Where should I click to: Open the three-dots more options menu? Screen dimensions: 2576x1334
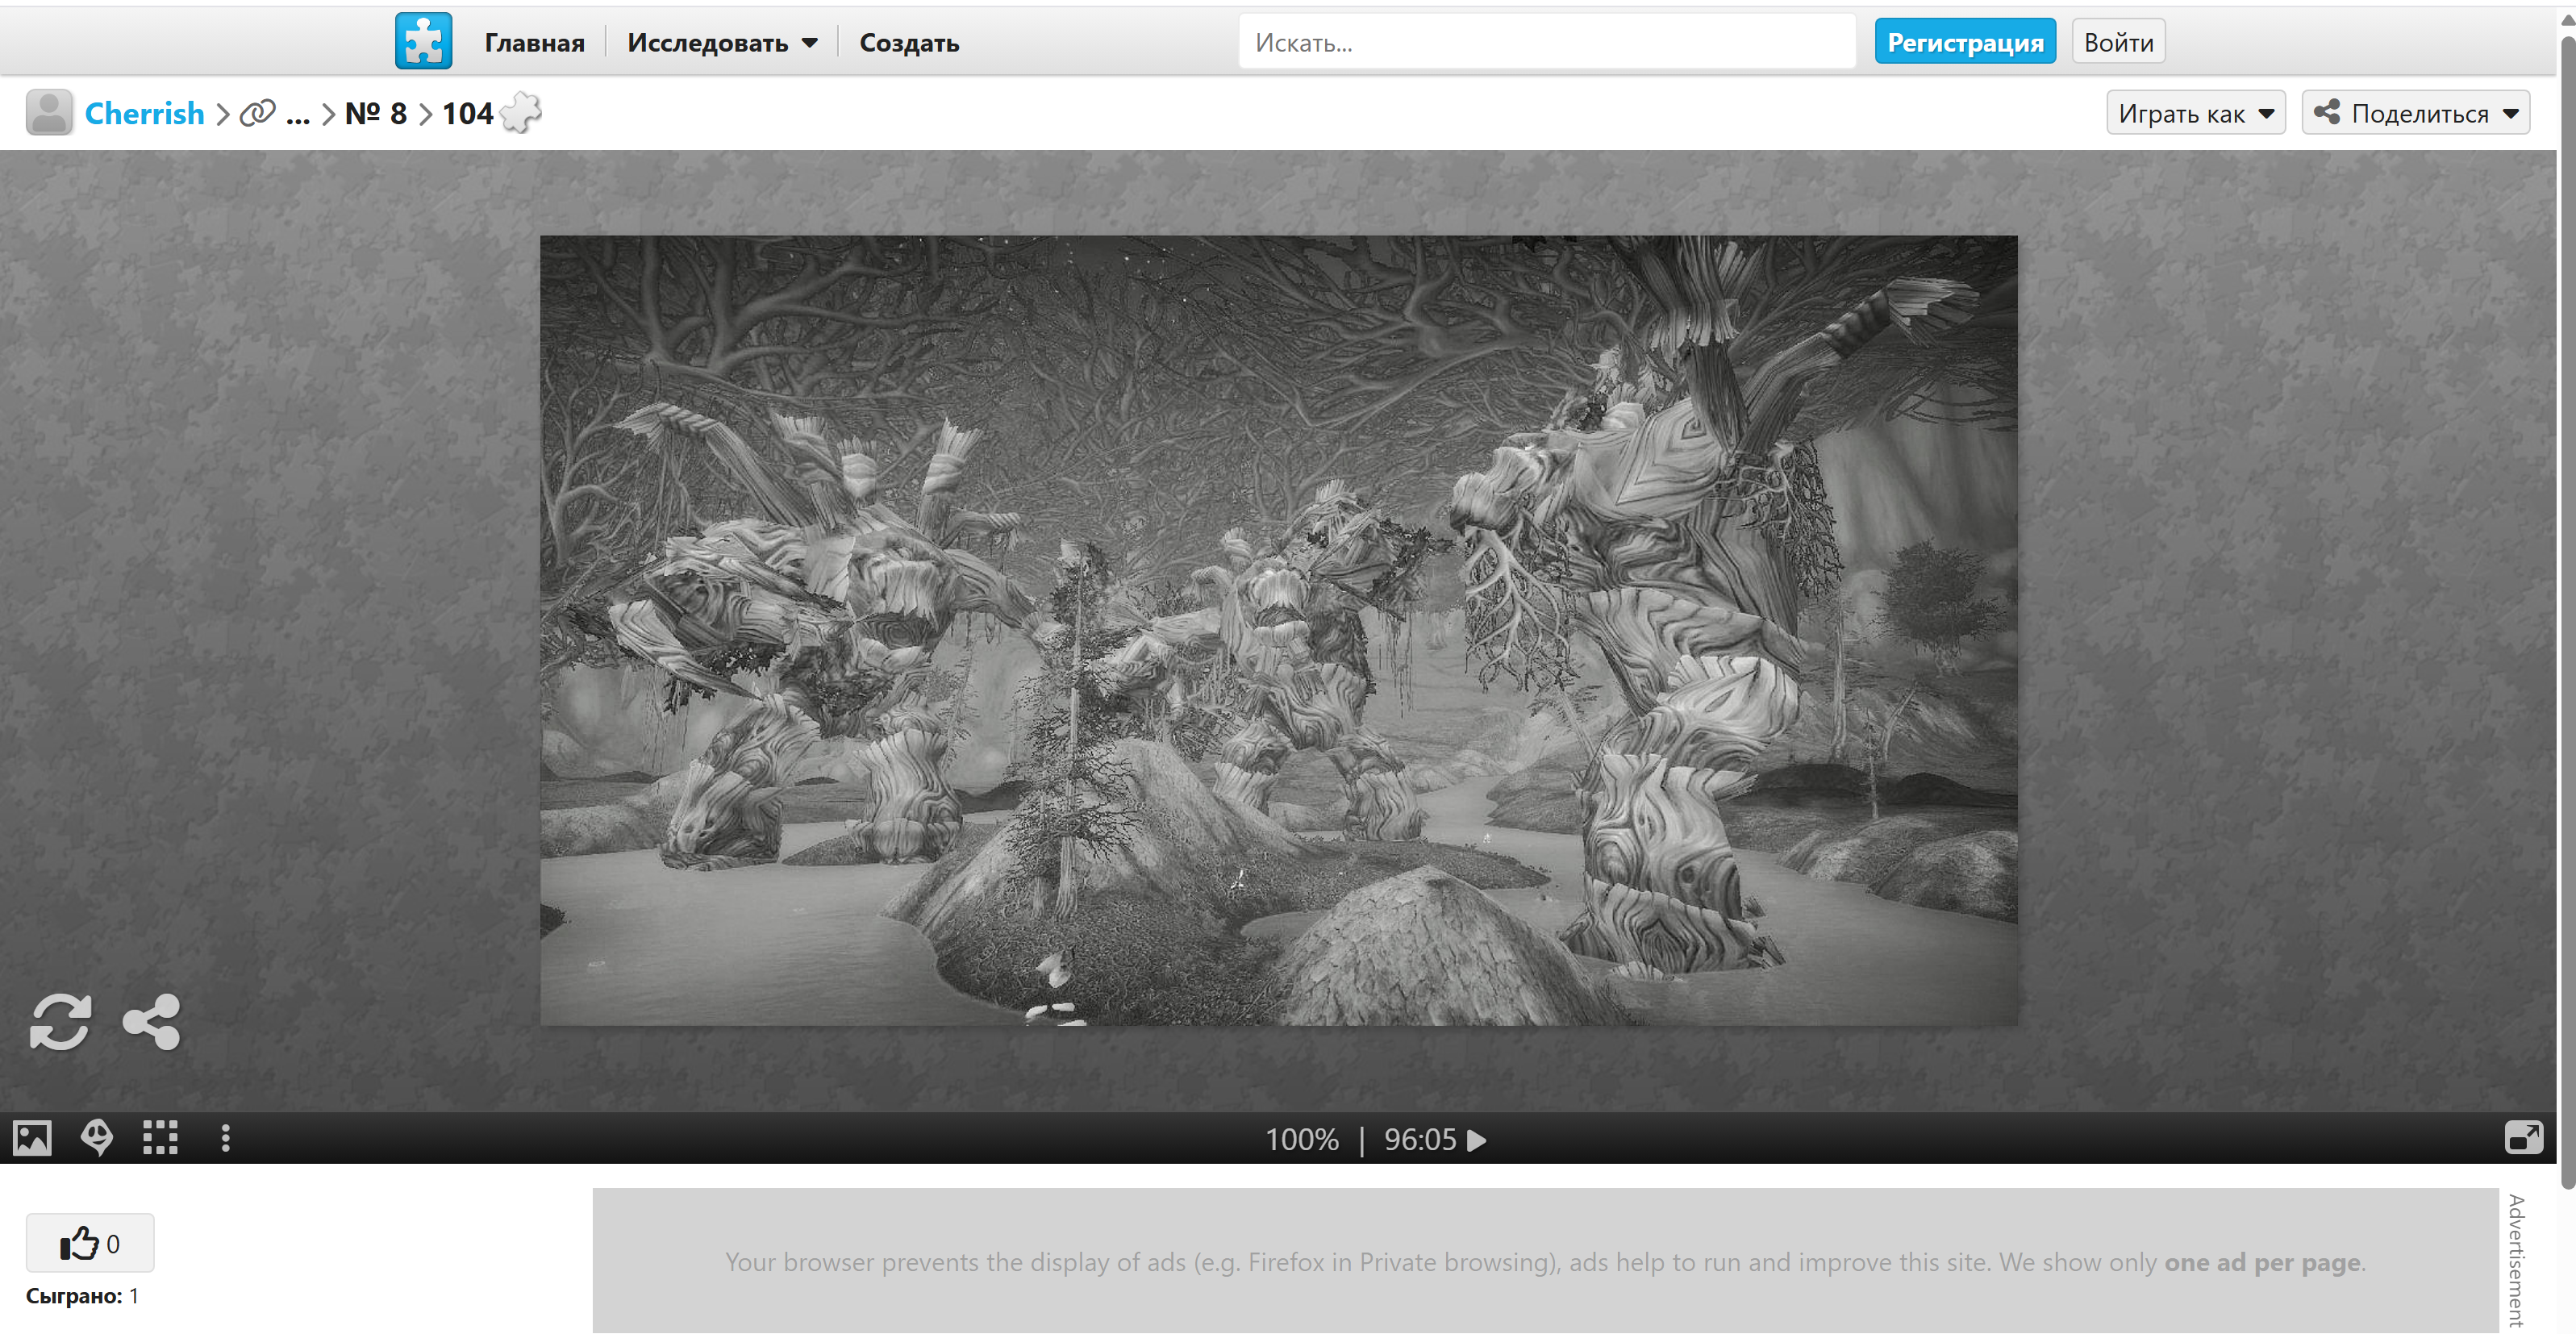(225, 1138)
